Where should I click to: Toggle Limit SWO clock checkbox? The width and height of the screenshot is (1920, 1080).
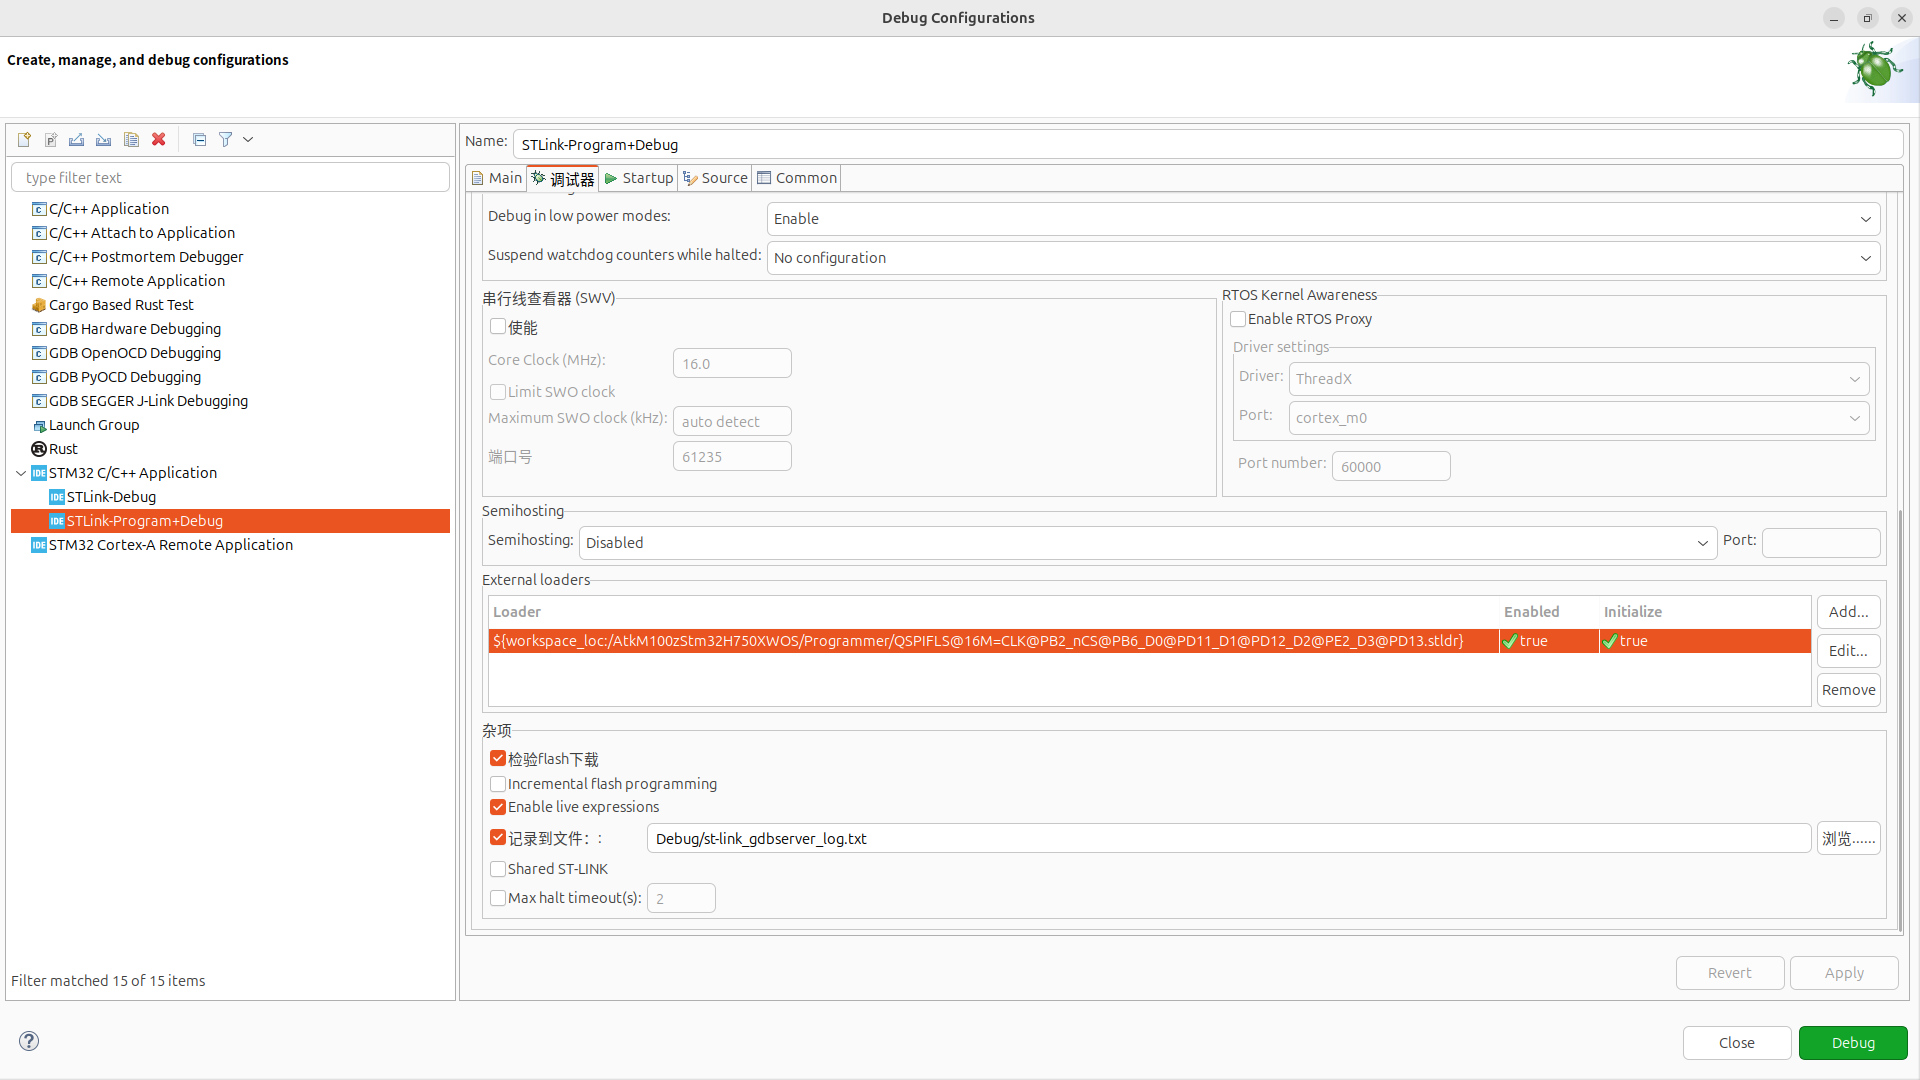click(498, 392)
